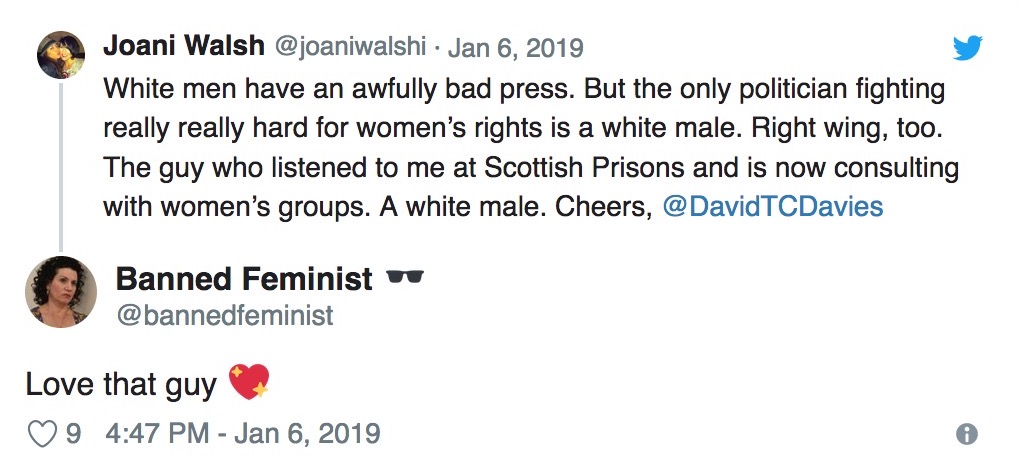Image resolution: width=1019 pixels, height=474 pixels.
Task: Click the sunglasses emoji beside Banned Feminist
Action: [x=405, y=277]
